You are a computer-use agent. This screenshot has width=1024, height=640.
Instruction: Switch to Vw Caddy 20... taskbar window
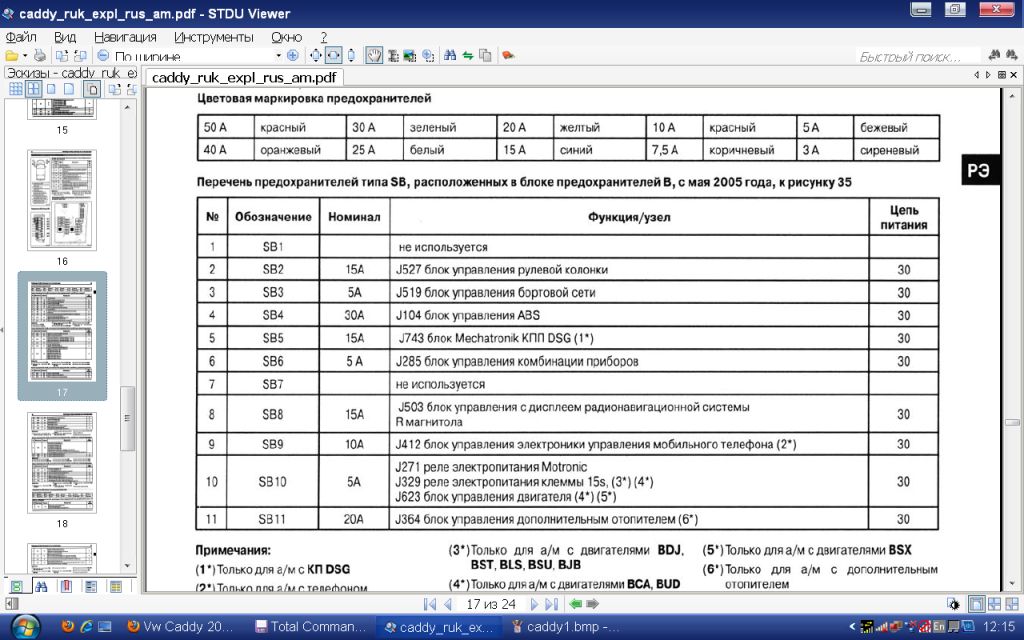[x=181, y=627]
